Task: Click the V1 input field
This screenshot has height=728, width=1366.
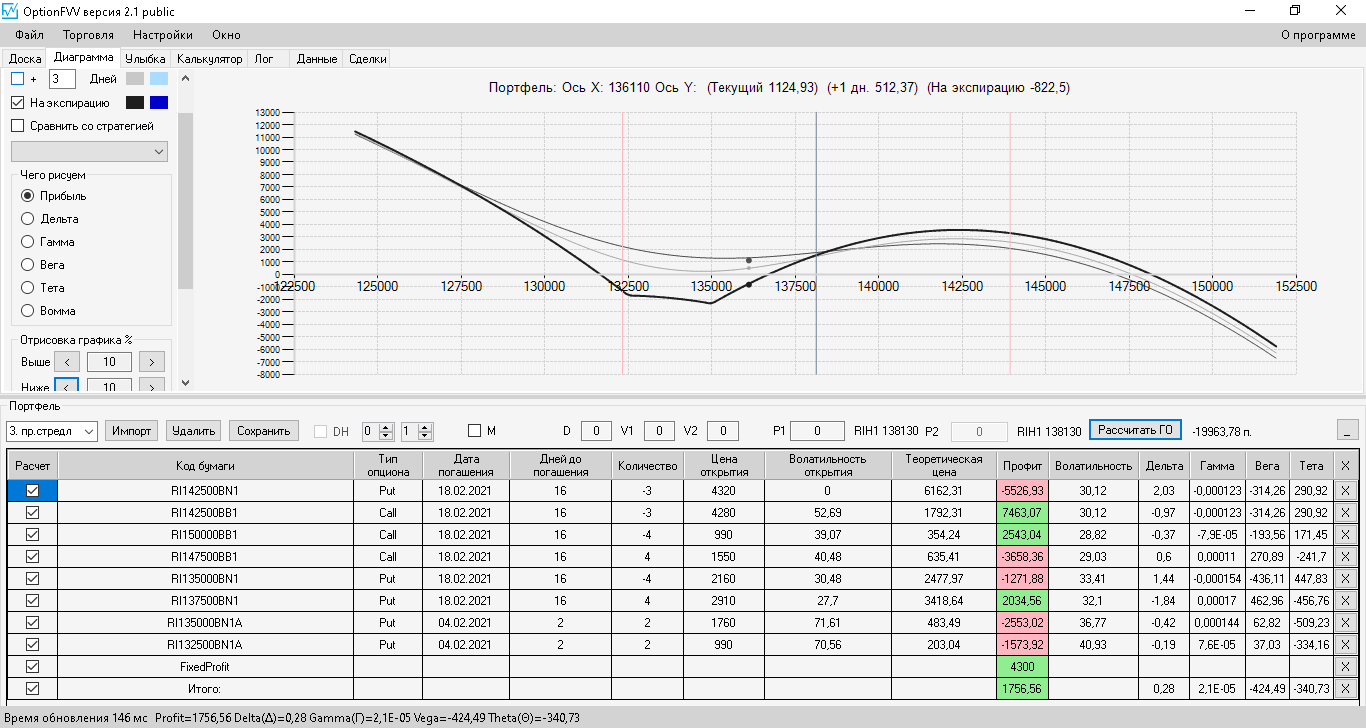Action: 660,431
